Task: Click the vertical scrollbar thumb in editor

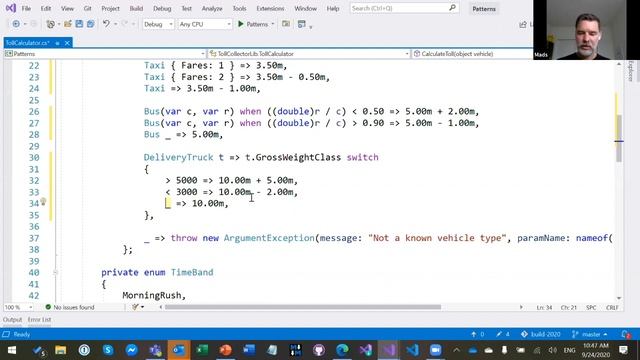Action: point(619,139)
